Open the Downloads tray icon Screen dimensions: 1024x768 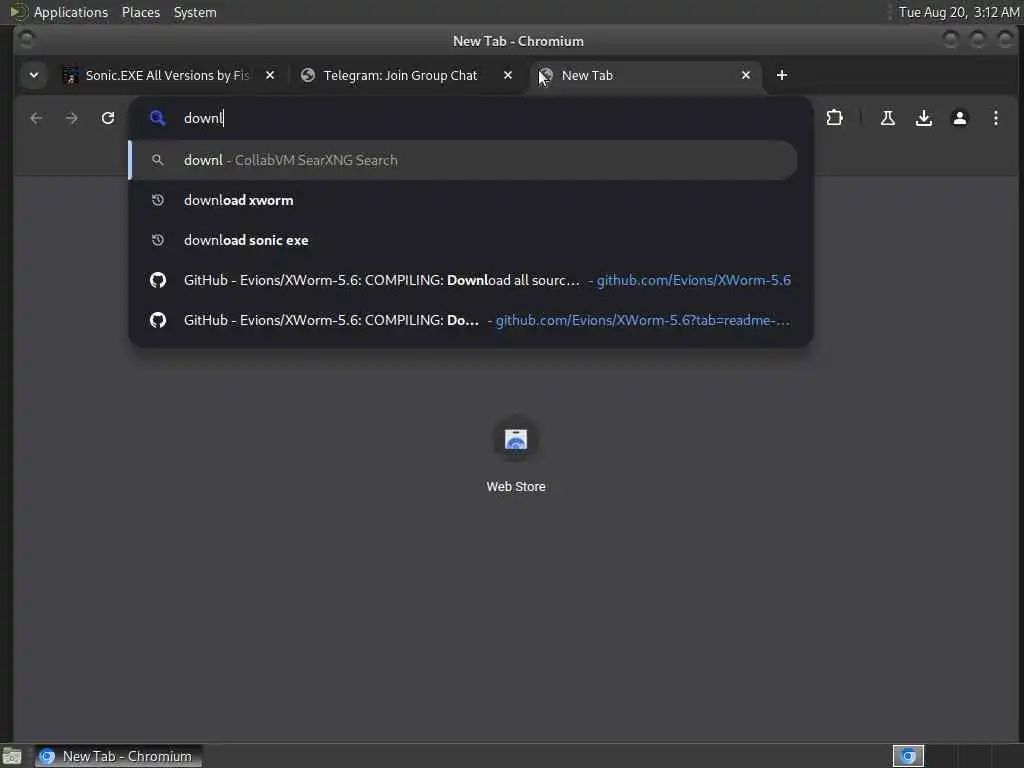[x=923, y=118]
